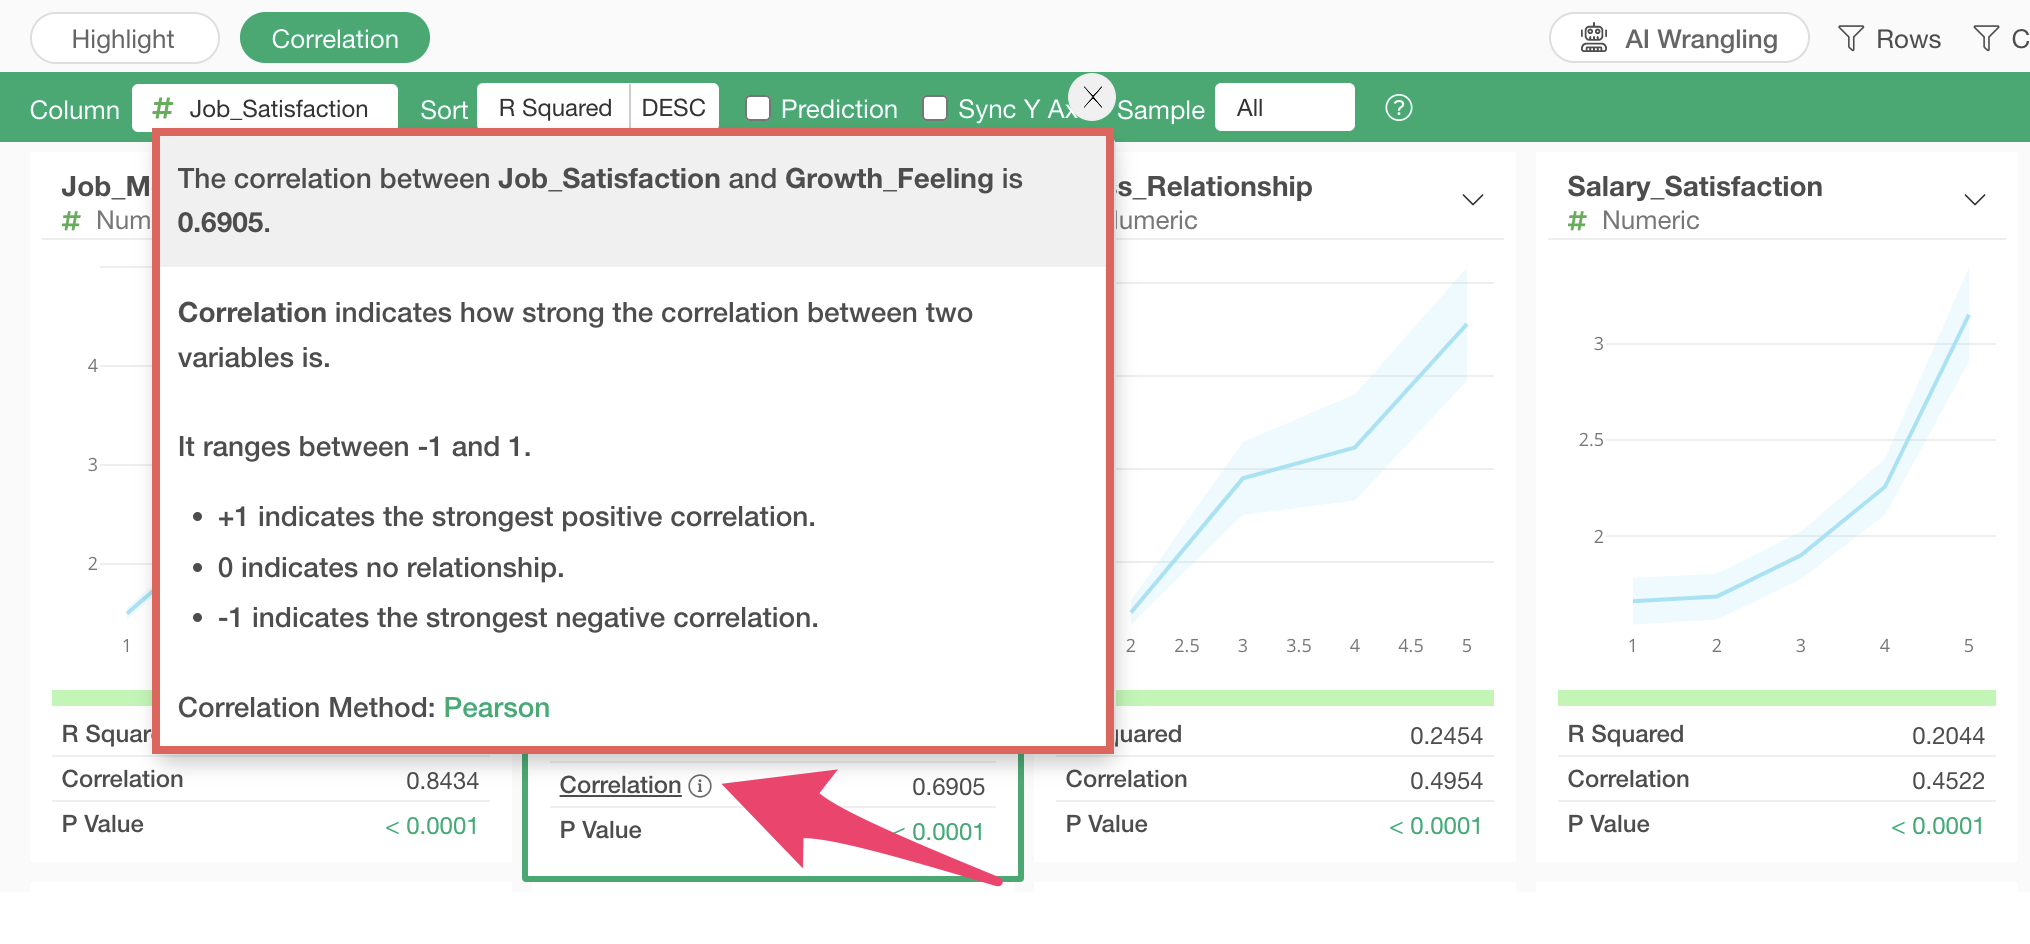Open the R Squared sort dropdown
This screenshot has width=2030, height=944.
(554, 108)
